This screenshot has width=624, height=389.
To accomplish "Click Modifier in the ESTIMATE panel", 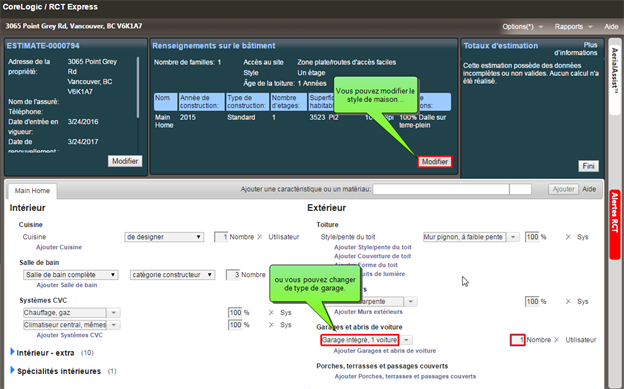I will 125,161.
